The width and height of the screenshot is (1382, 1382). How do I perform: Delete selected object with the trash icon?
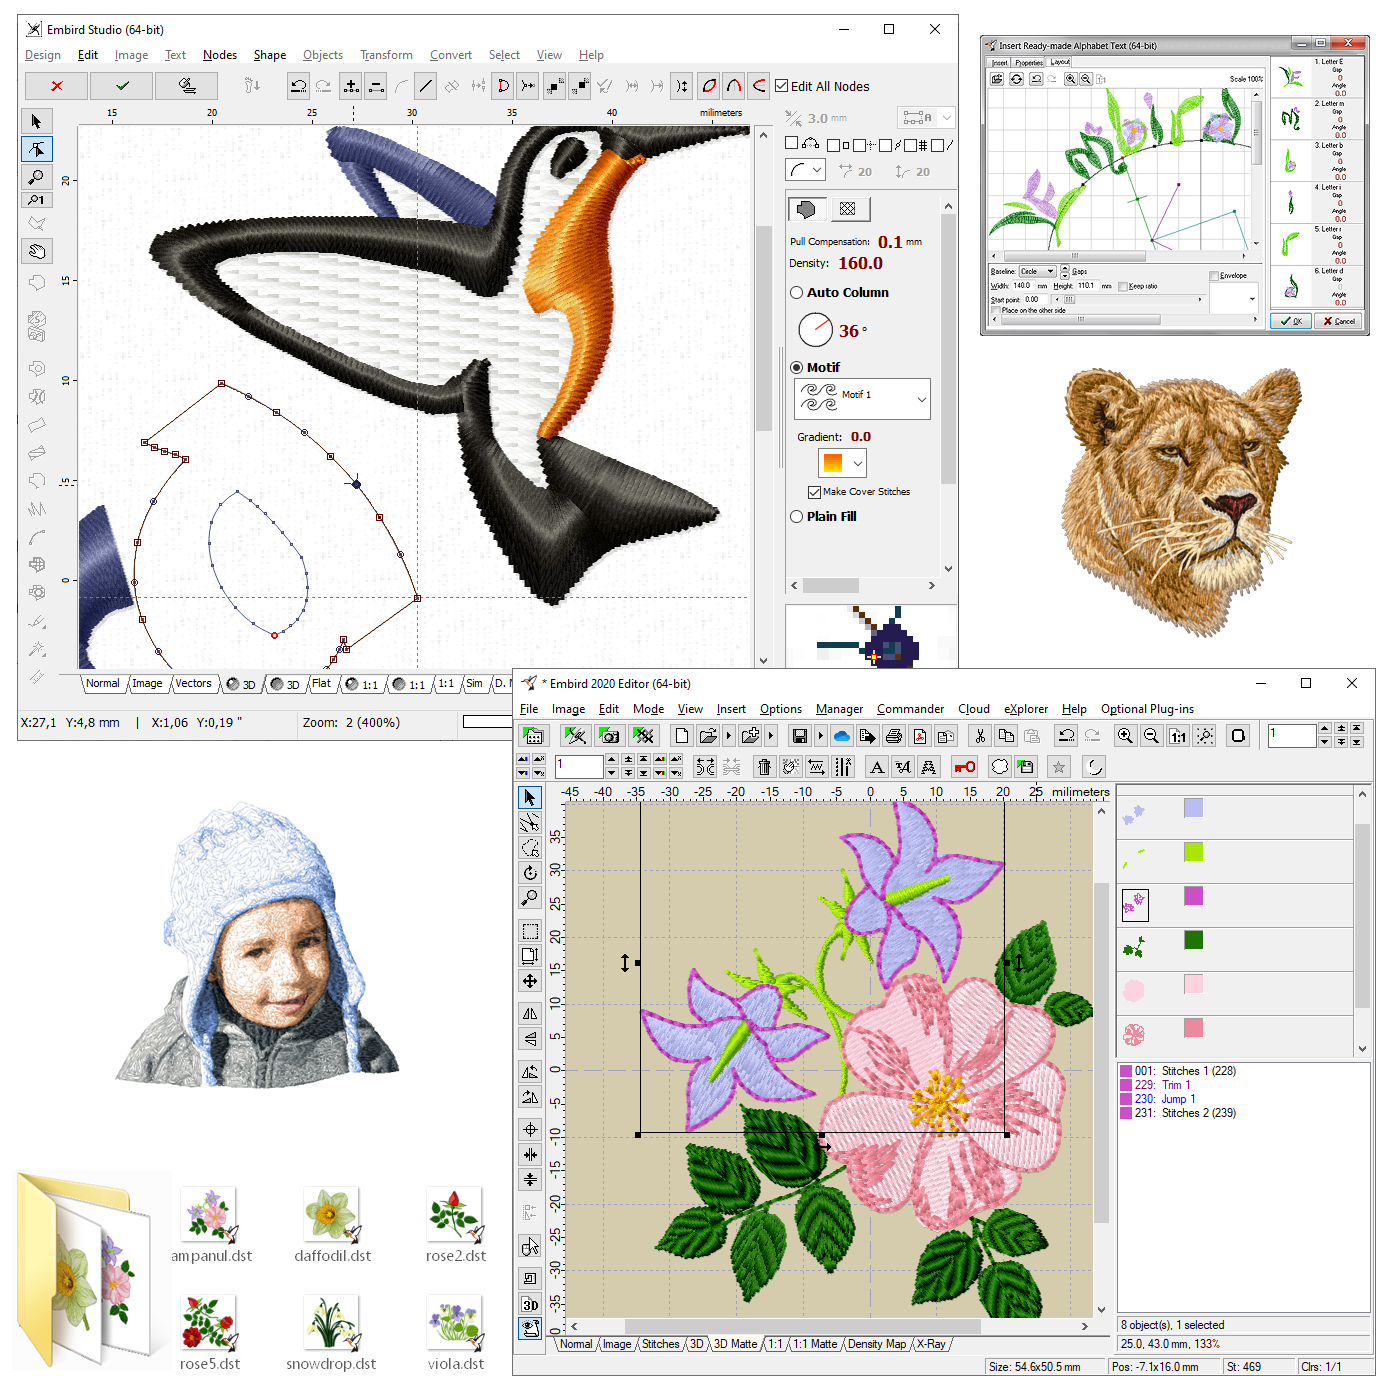763,766
